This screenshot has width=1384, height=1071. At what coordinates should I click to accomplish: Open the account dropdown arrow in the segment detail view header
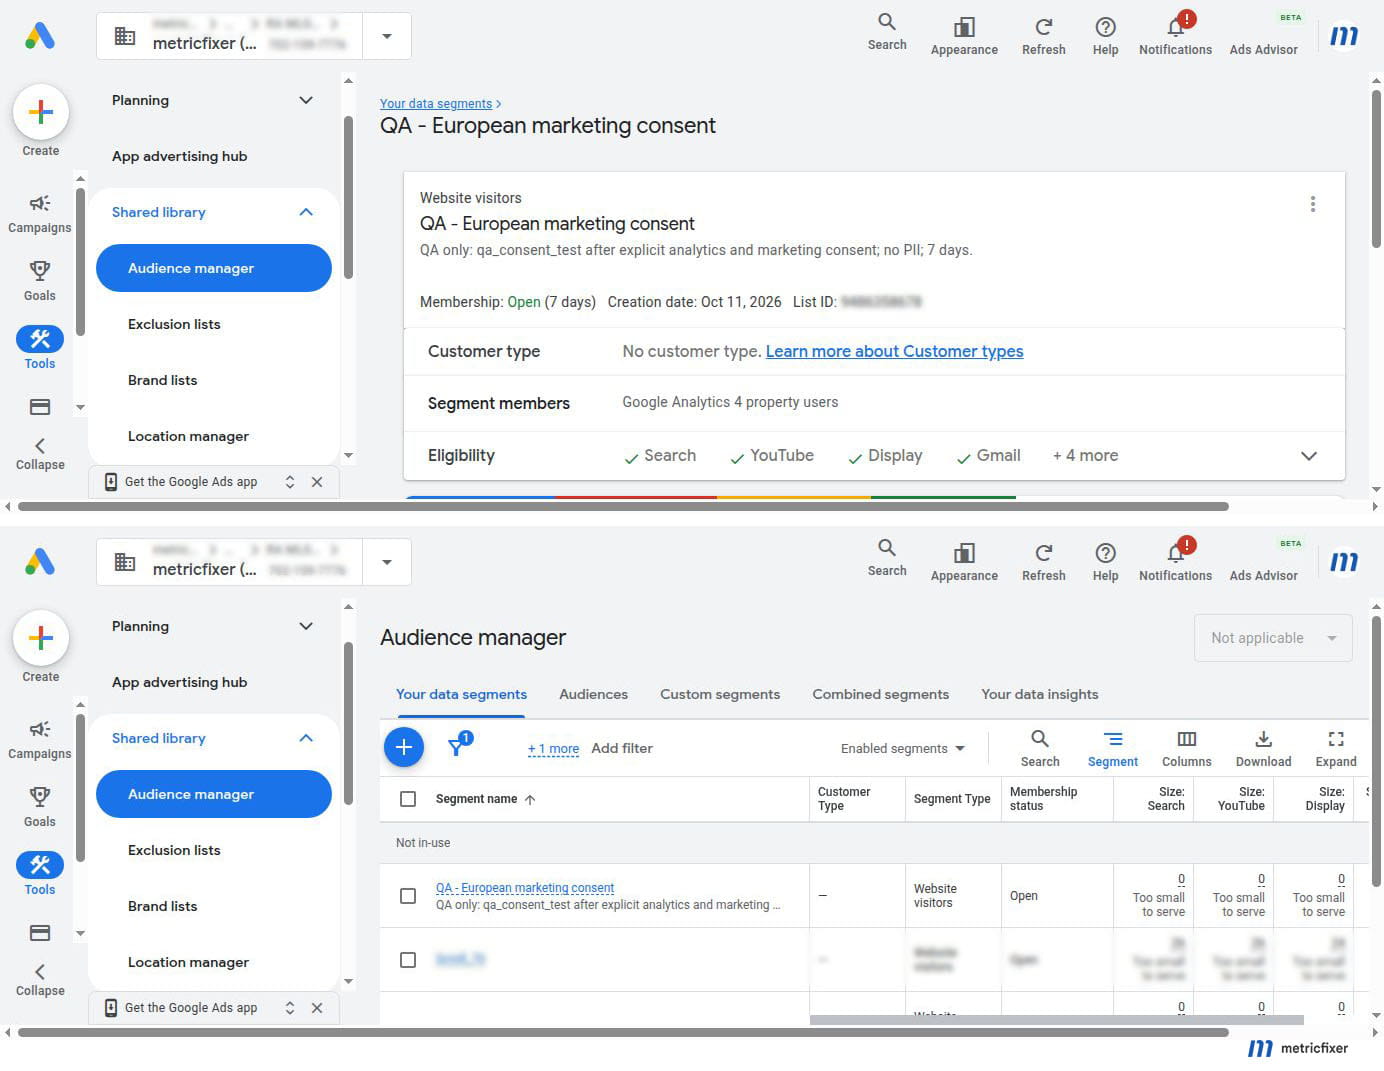[x=387, y=36]
